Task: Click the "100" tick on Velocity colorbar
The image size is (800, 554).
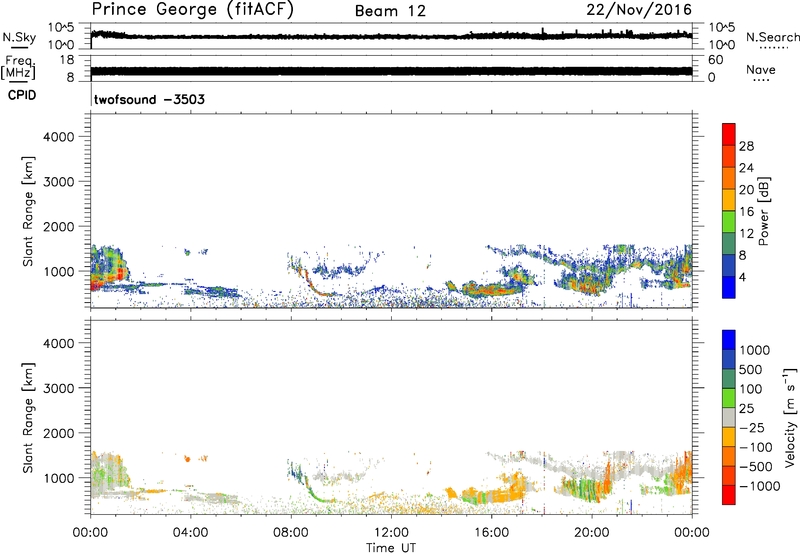Action: 751,389
